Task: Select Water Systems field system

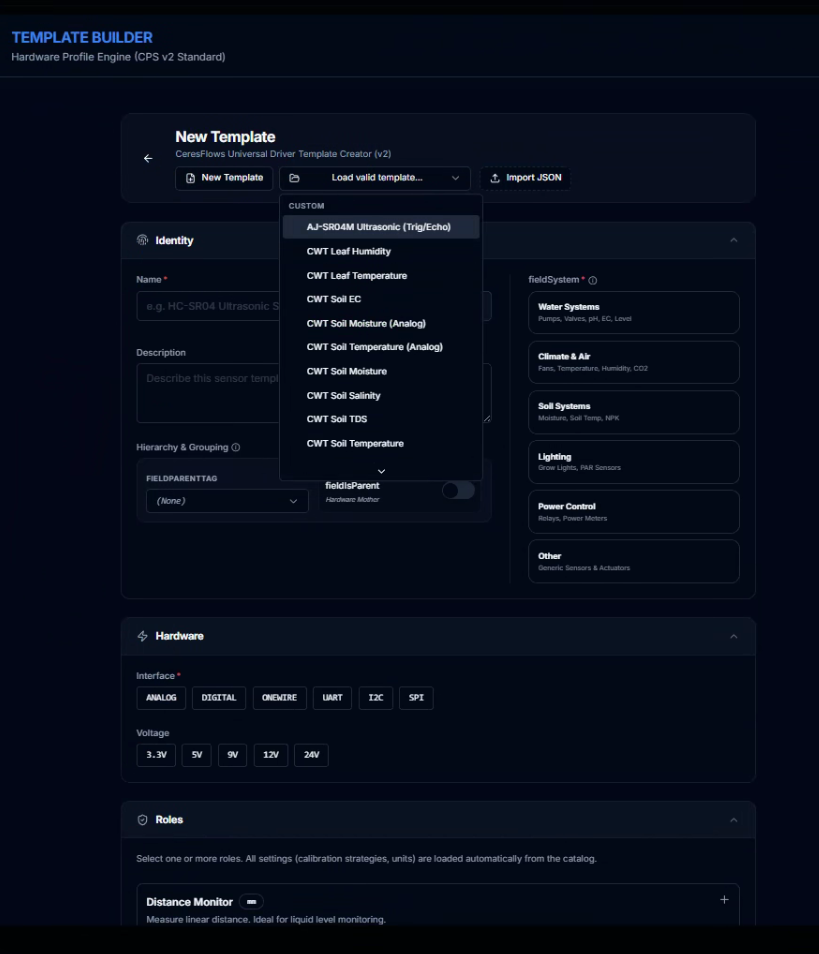Action: coord(634,313)
